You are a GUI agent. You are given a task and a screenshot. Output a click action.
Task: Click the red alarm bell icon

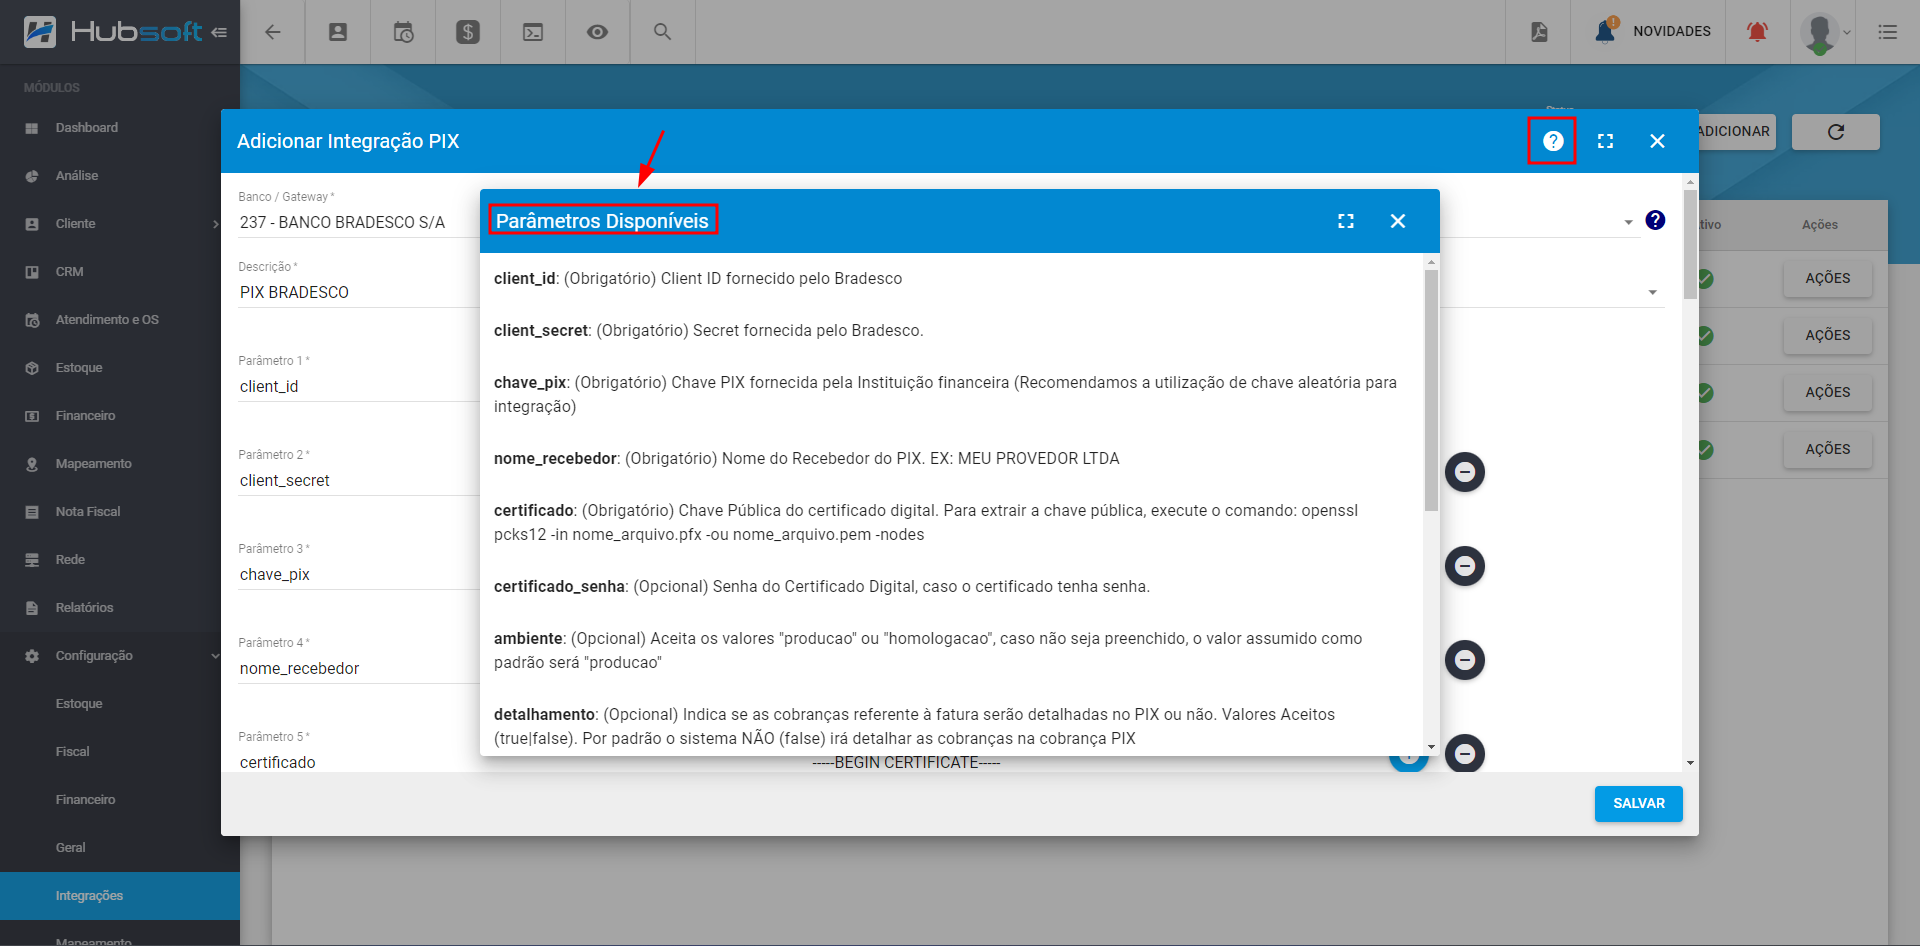coord(1757,32)
